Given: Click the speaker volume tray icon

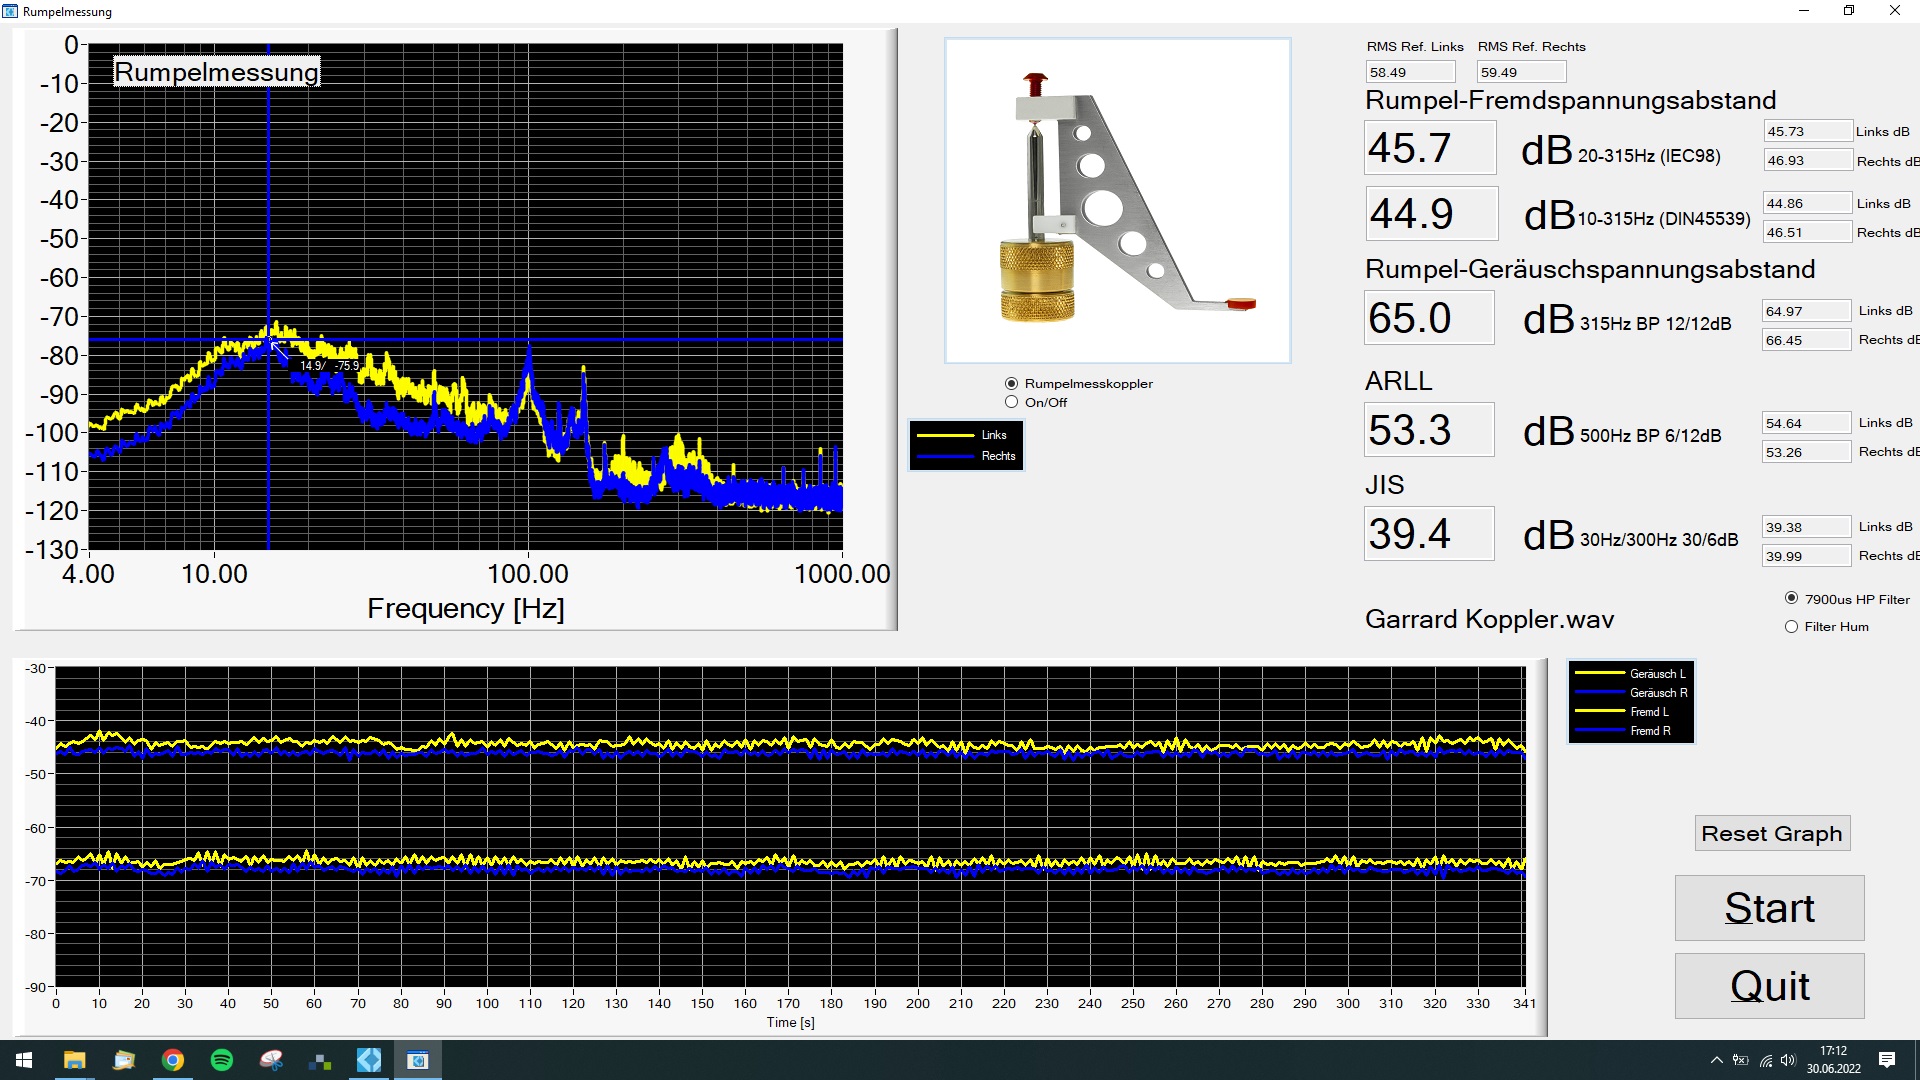Looking at the screenshot, I should point(1788,1060).
